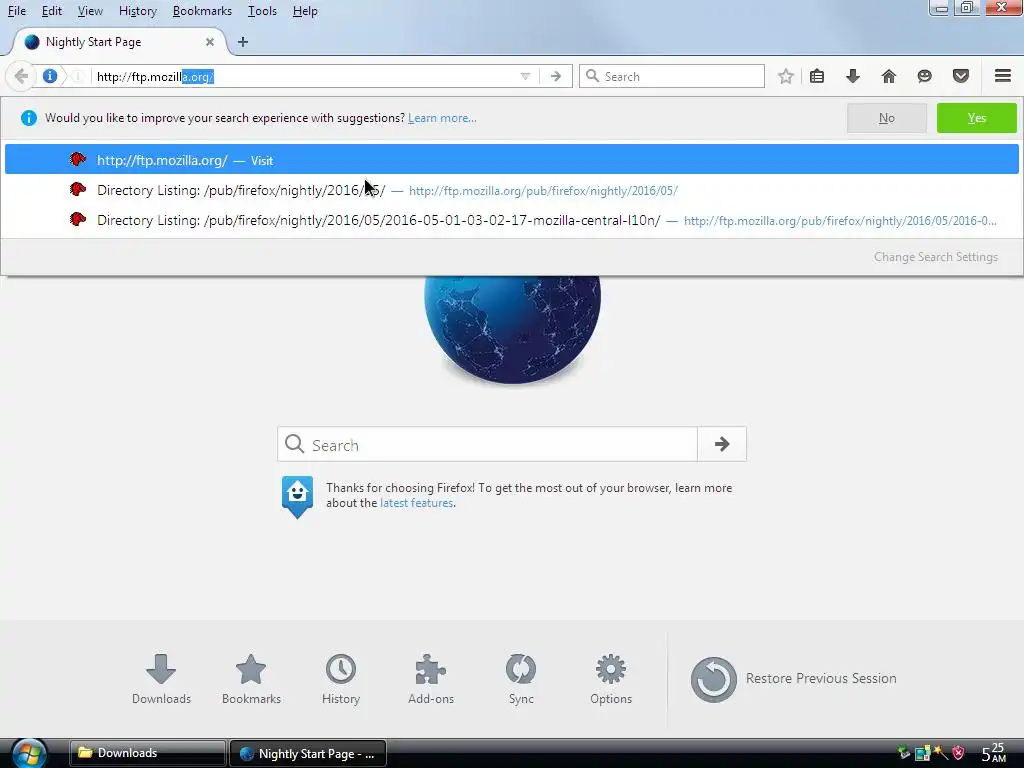
Task: Open the File menu
Action: click(16, 11)
